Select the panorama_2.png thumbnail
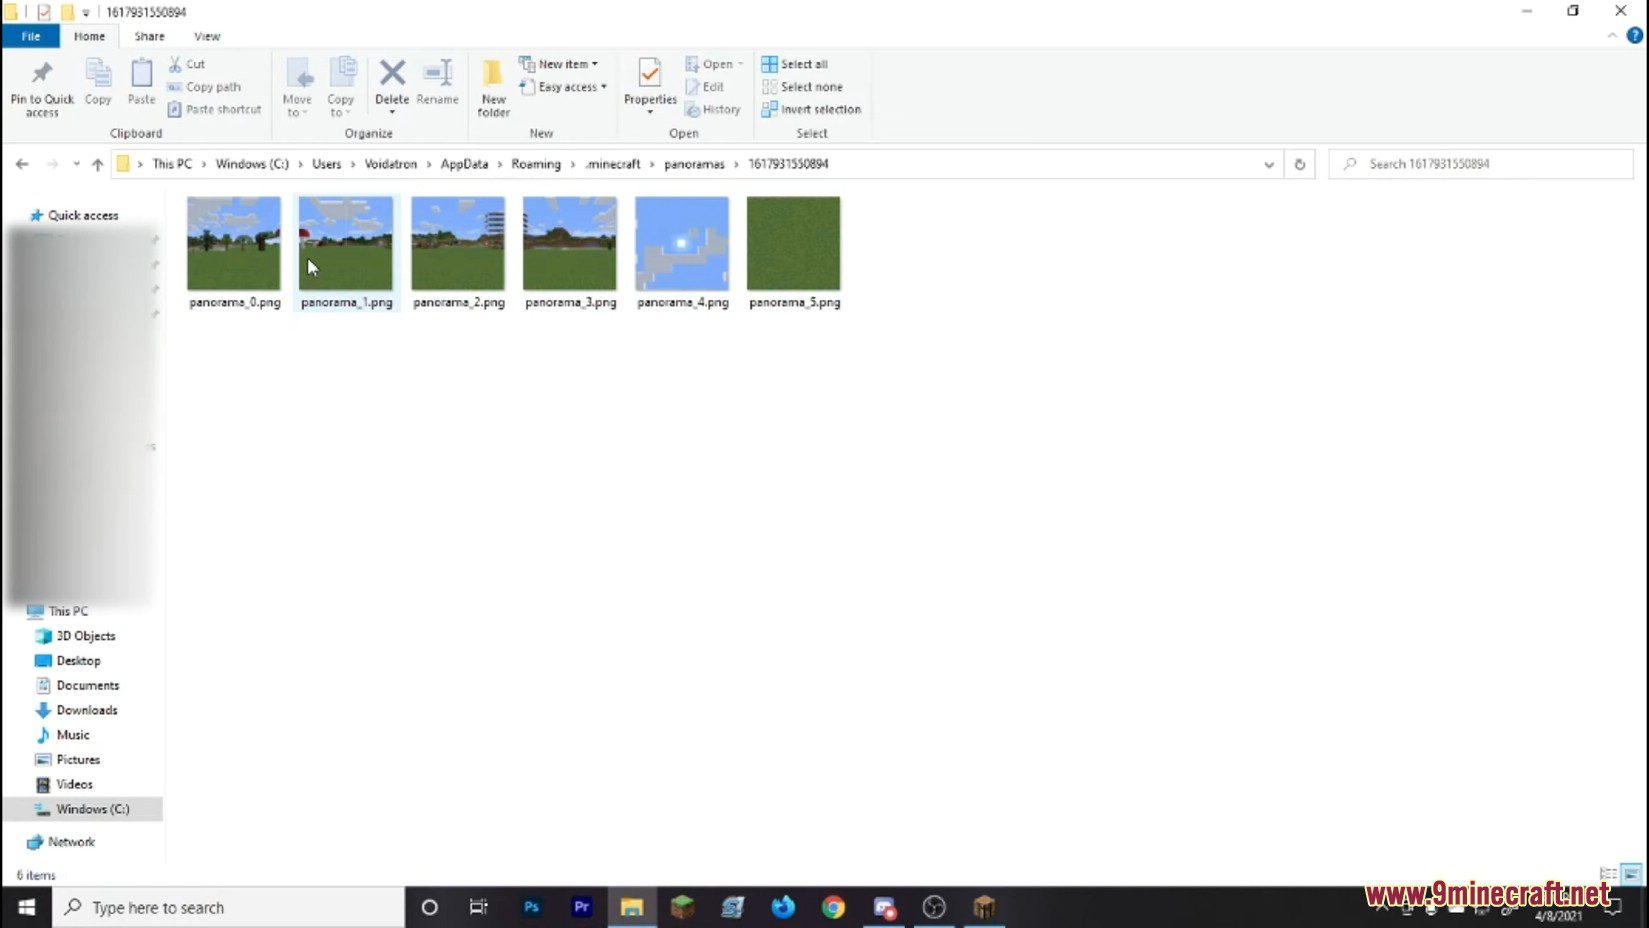Screen dimensions: 1649x928 458,243
